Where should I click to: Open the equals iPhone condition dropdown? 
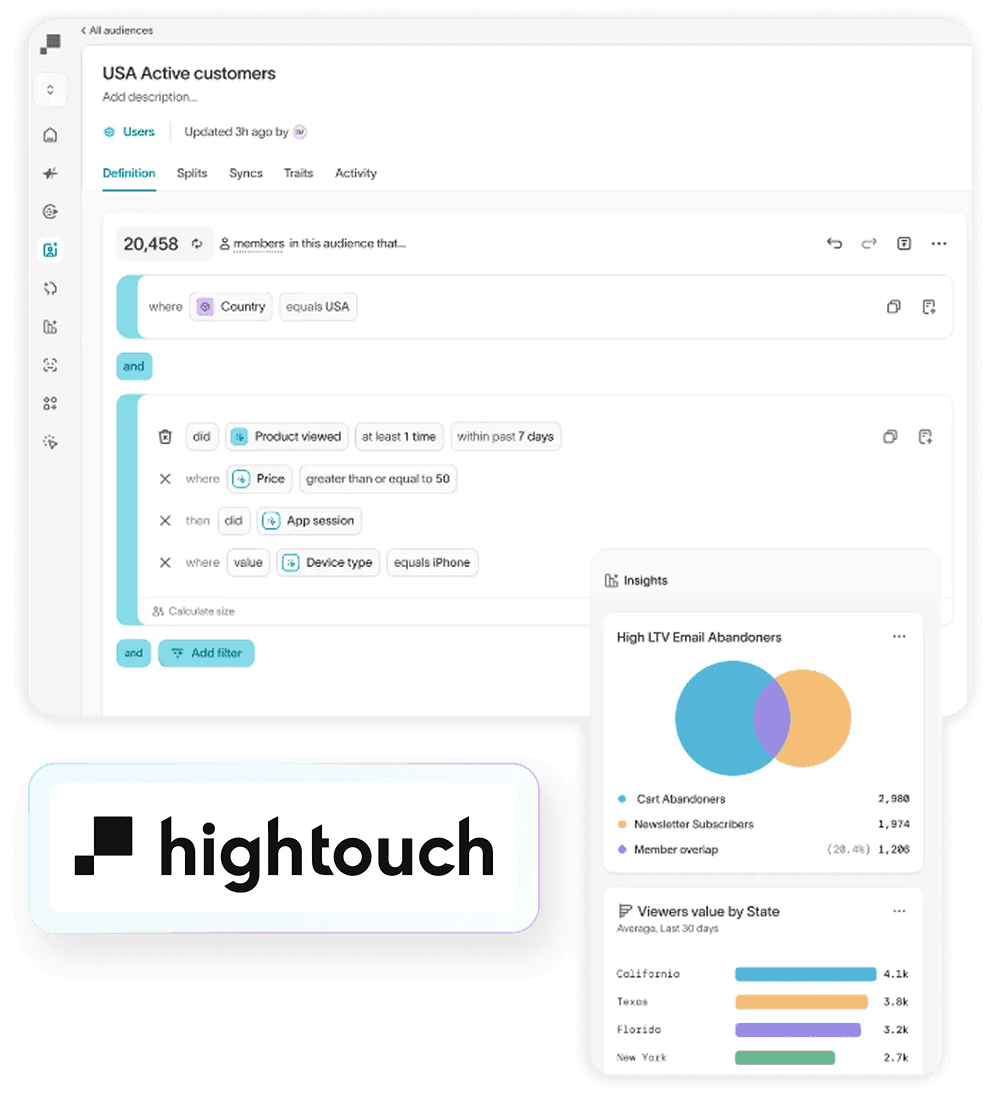click(x=432, y=563)
